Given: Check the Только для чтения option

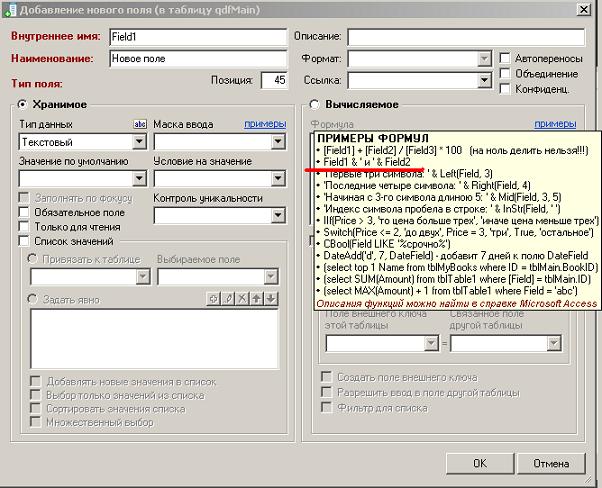Looking at the screenshot, I should coord(25,227).
